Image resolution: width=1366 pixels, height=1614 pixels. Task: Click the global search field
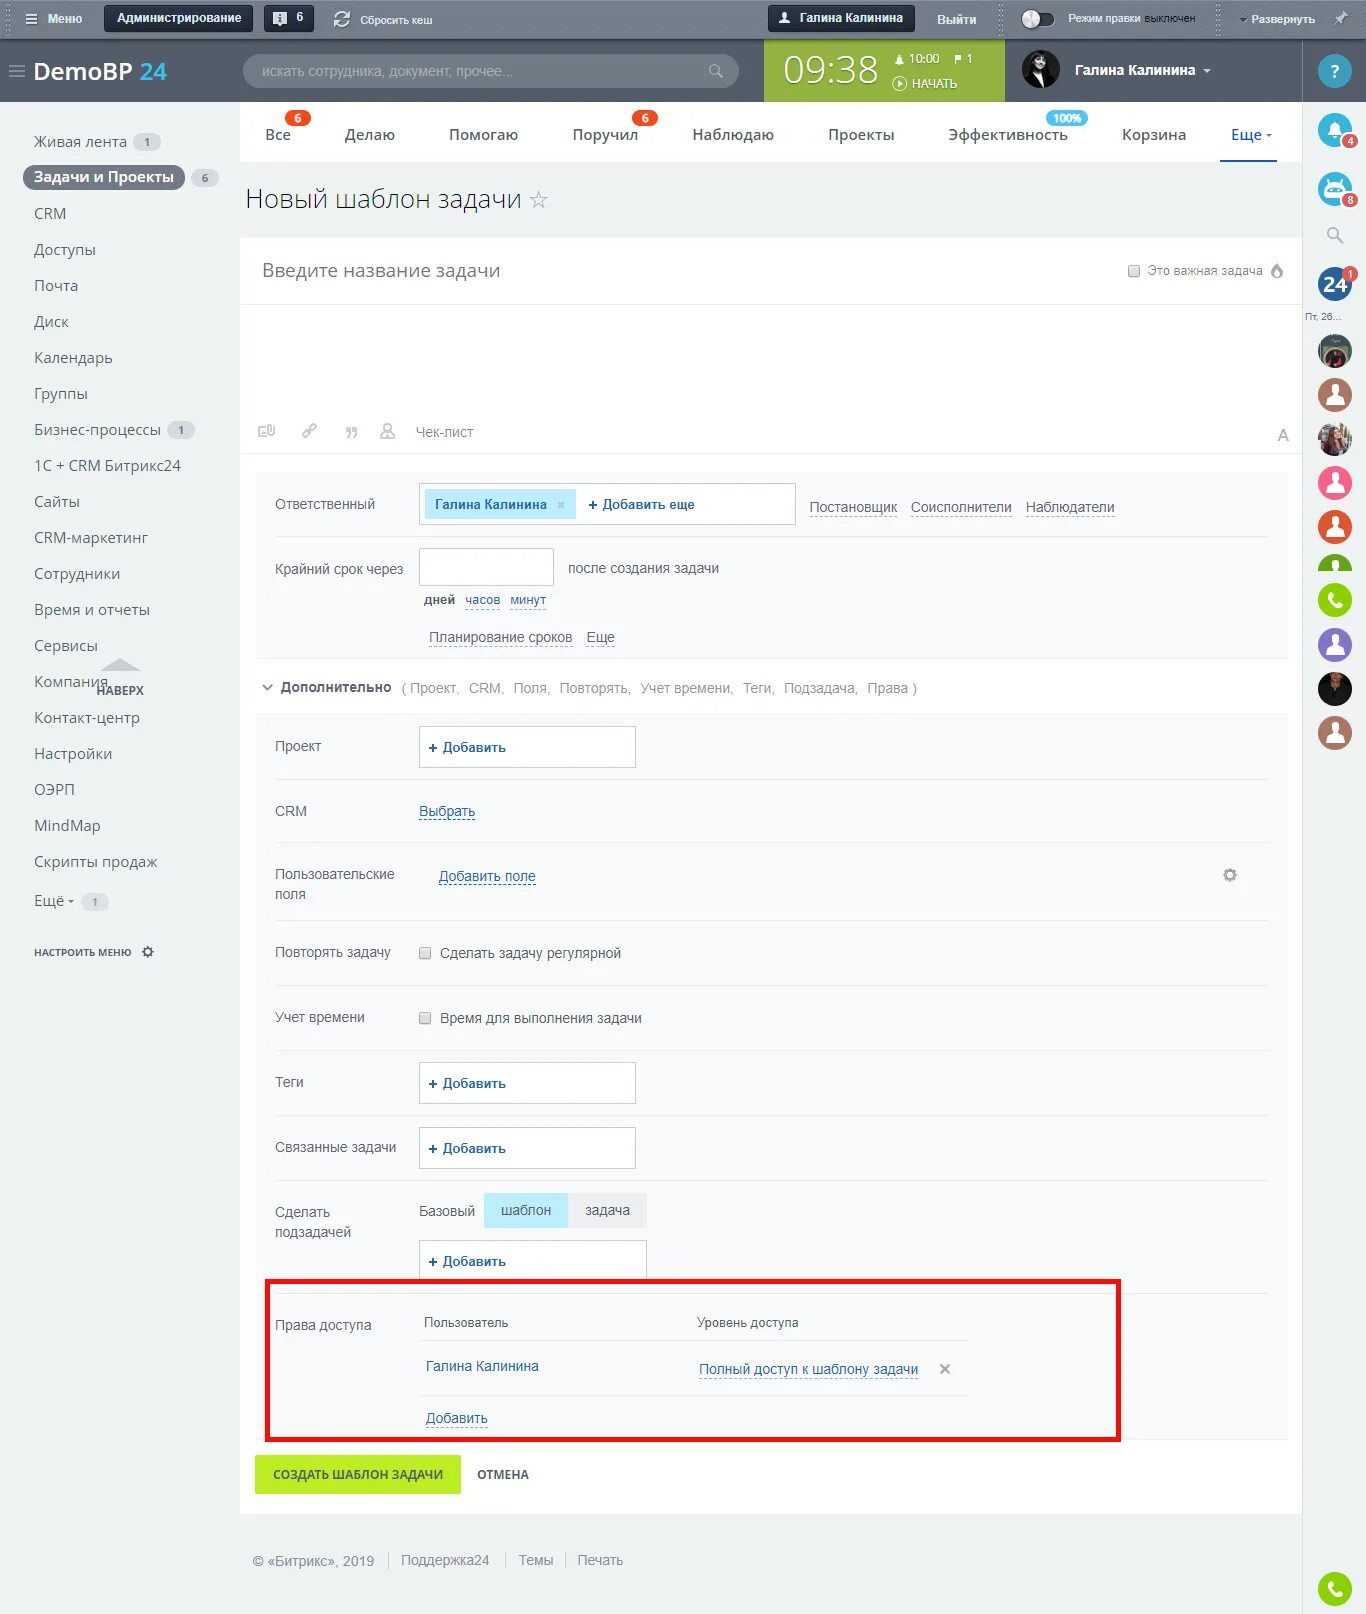tap(490, 71)
